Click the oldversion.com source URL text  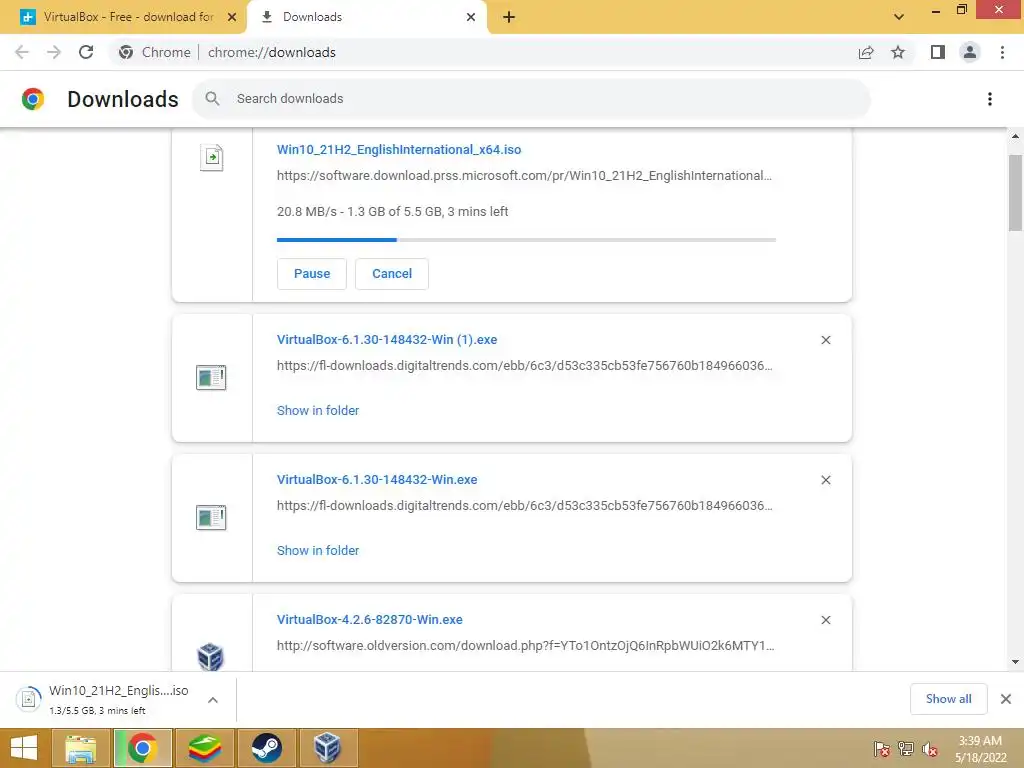coord(526,646)
